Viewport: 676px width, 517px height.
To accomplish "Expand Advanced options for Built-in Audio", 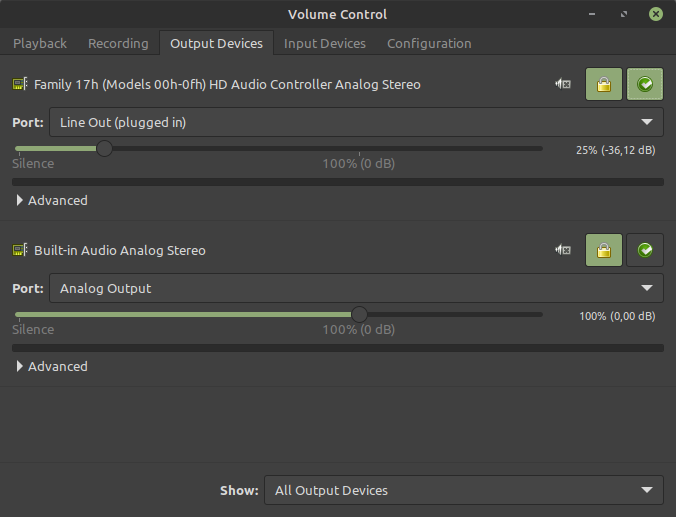I will pyautogui.click(x=51, y=366).
